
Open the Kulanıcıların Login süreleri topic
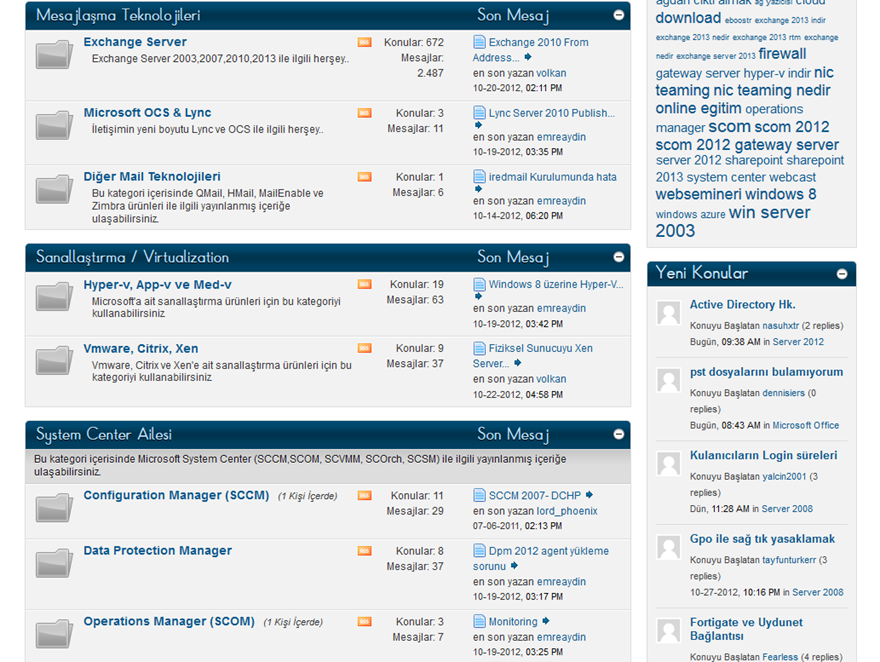pyautogui.click(x=763, y=456)
